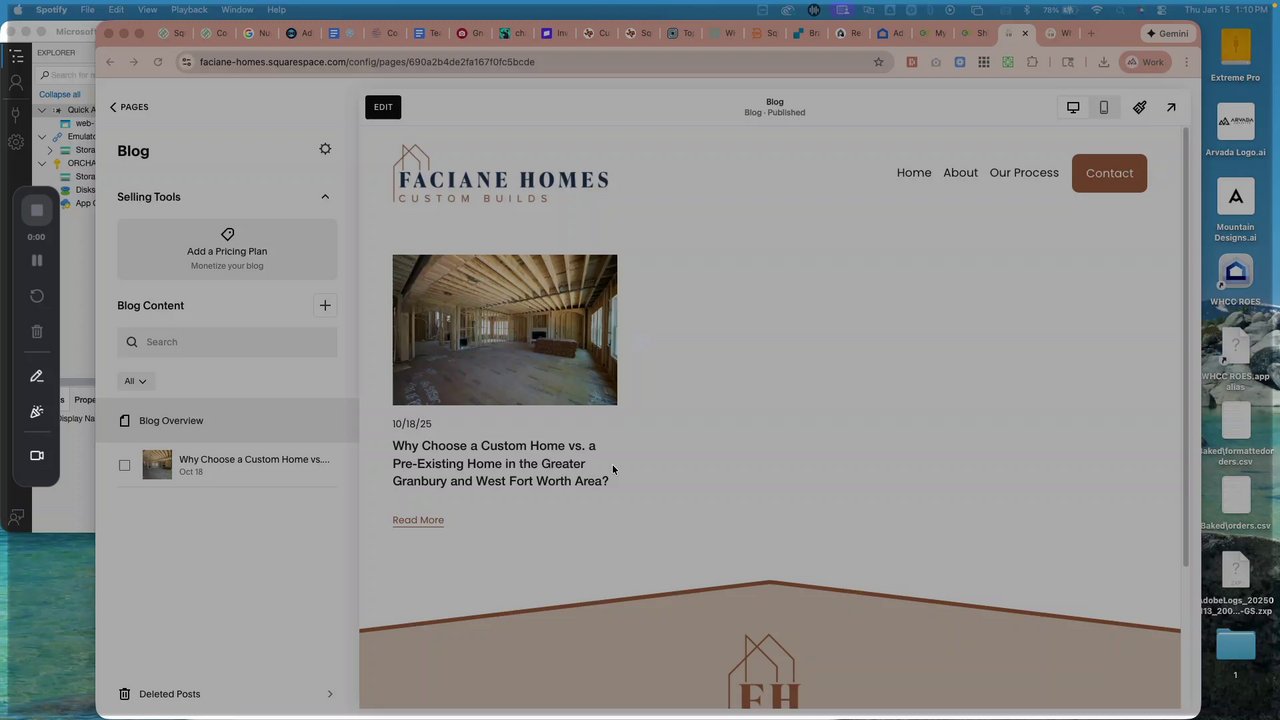
Task: Expand the Storage child node under Emulator
Action: point(50,150)
